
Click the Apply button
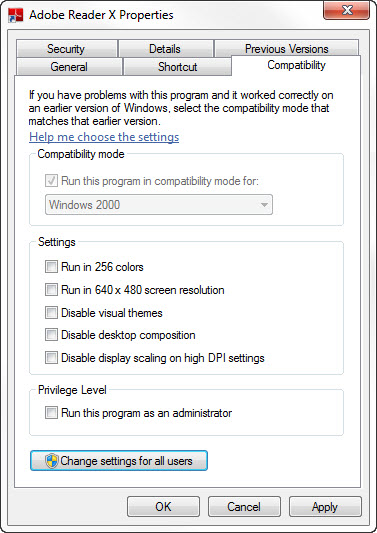(325, 507)
